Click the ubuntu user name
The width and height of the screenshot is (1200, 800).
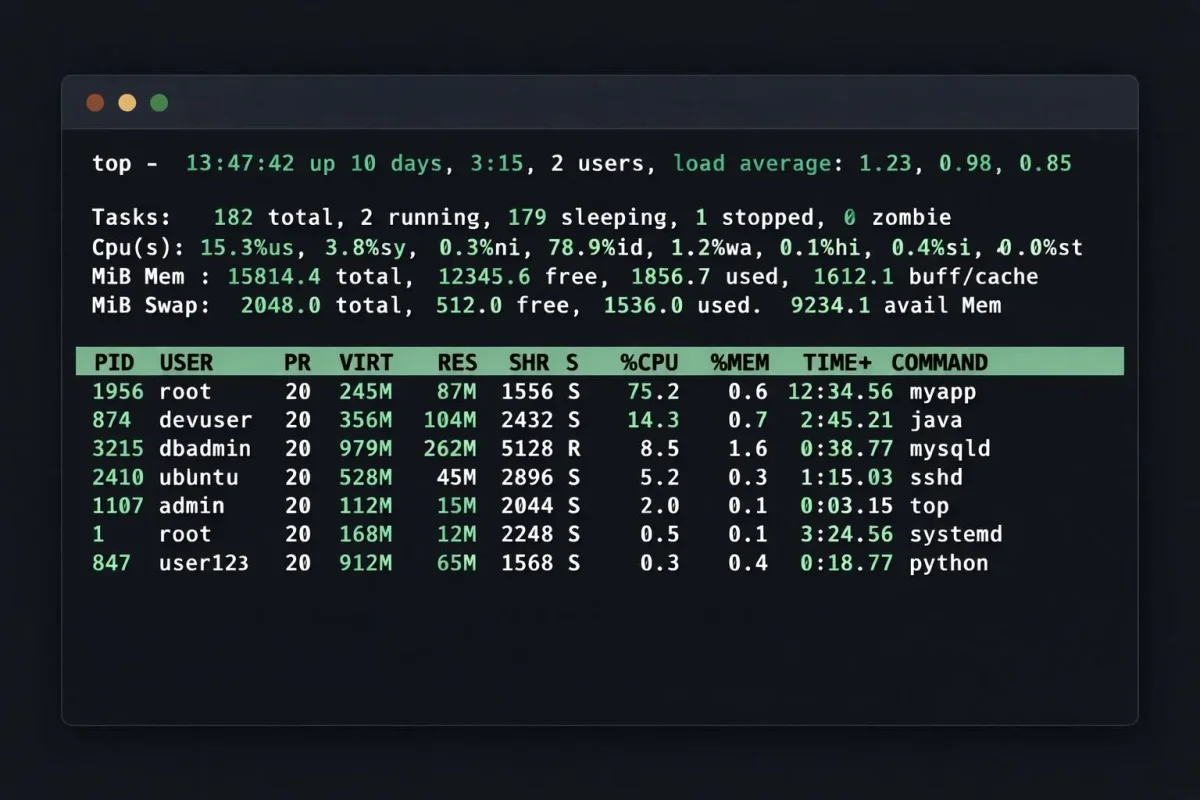coord(199,477)
